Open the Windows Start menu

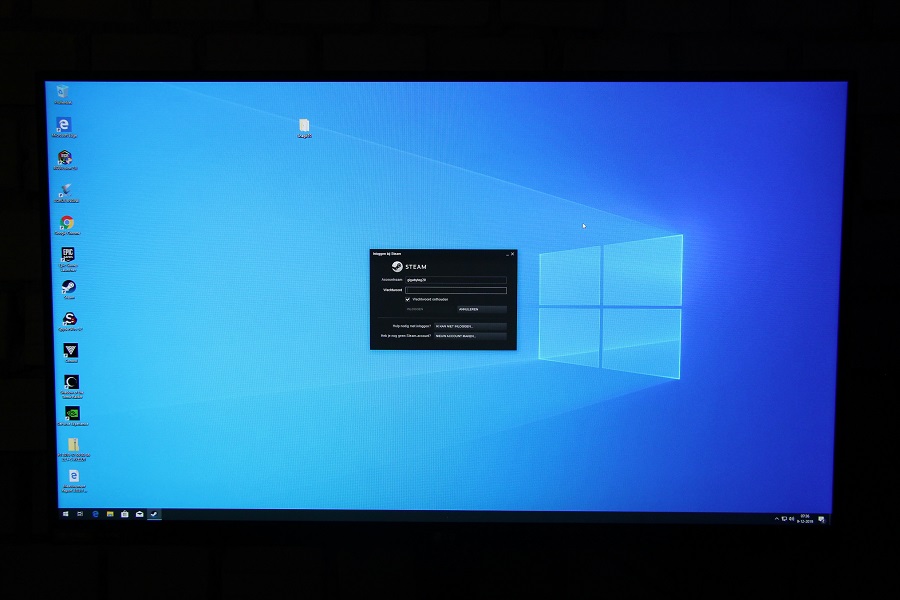pos(66,514)
